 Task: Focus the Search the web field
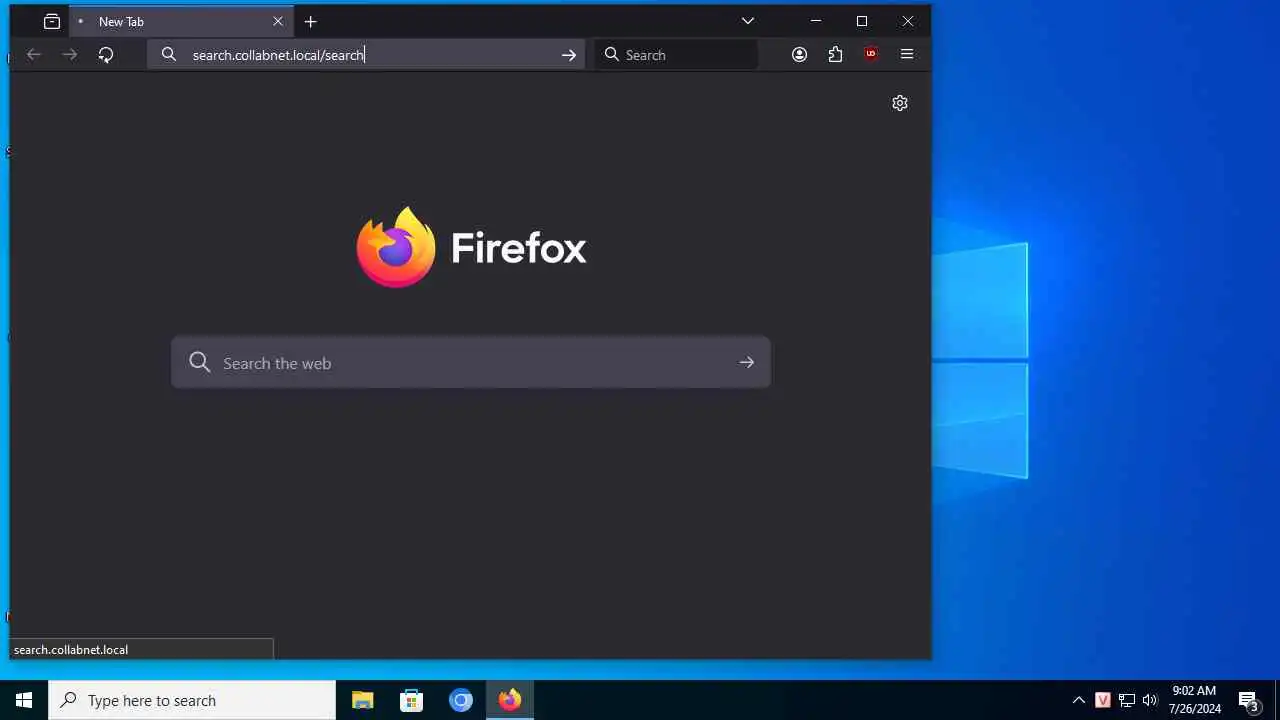(471, 363)
